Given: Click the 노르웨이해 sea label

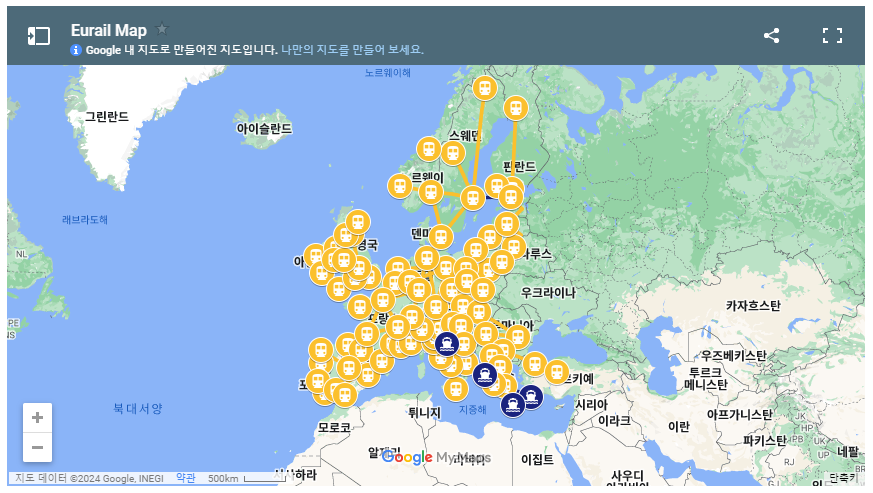Looking at the screenshot, I should (x=388, y=72).
